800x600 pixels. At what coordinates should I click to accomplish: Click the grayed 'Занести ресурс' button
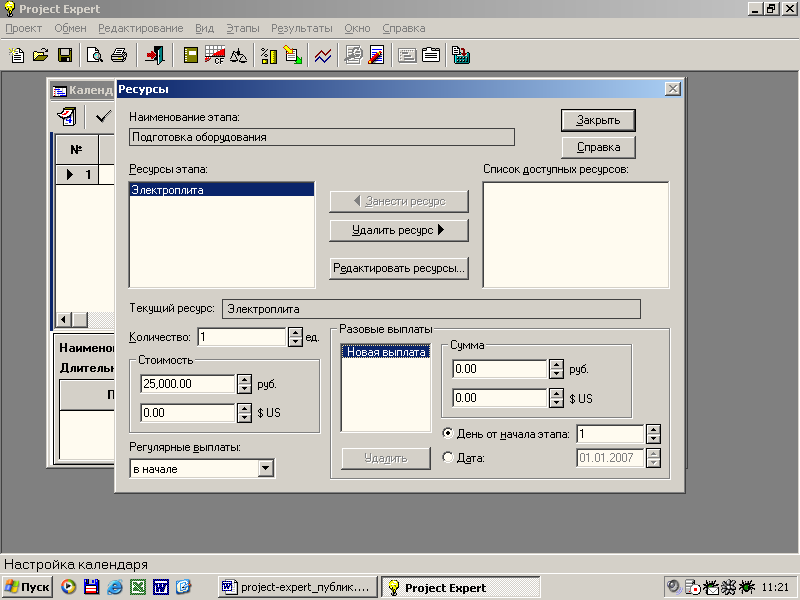(399, 201)
